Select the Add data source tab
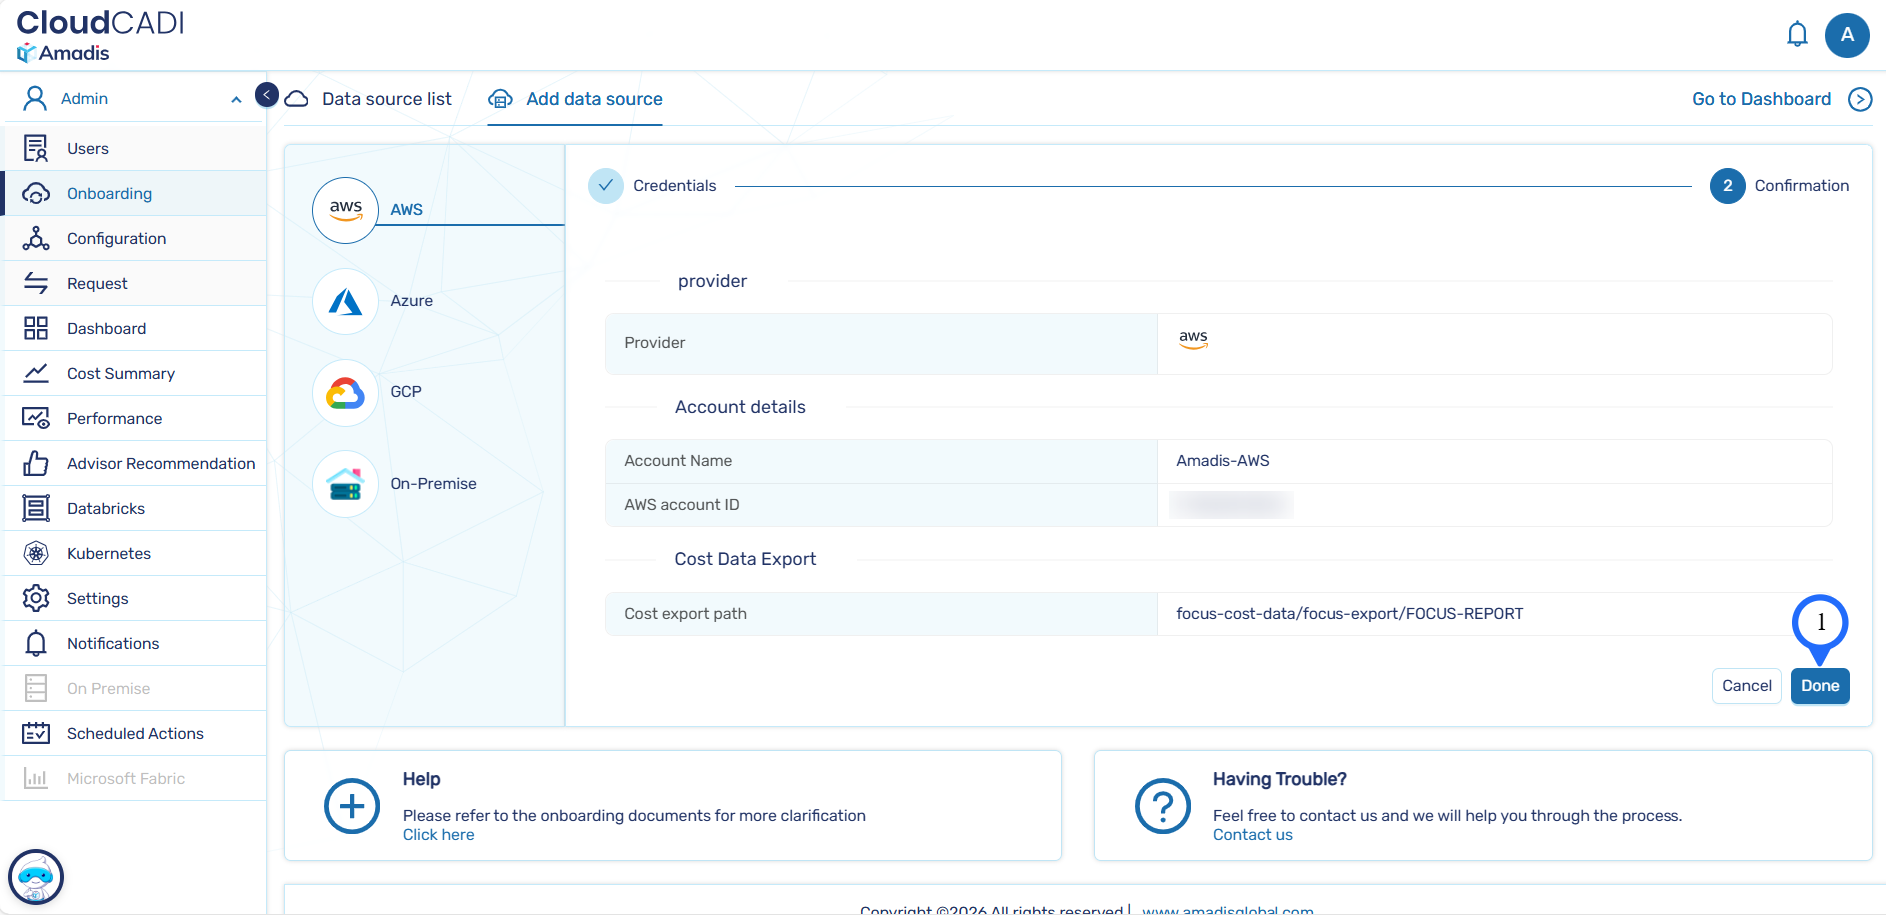This screenshot has height=915, width=1886. point(593,99)
